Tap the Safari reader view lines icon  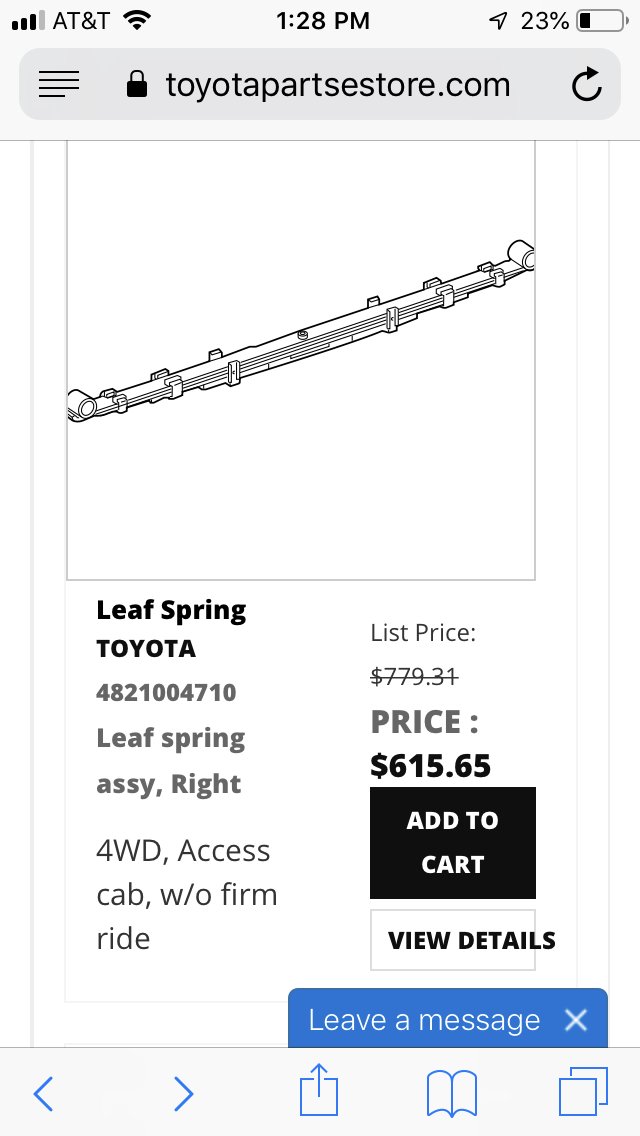tap(59, 85)
